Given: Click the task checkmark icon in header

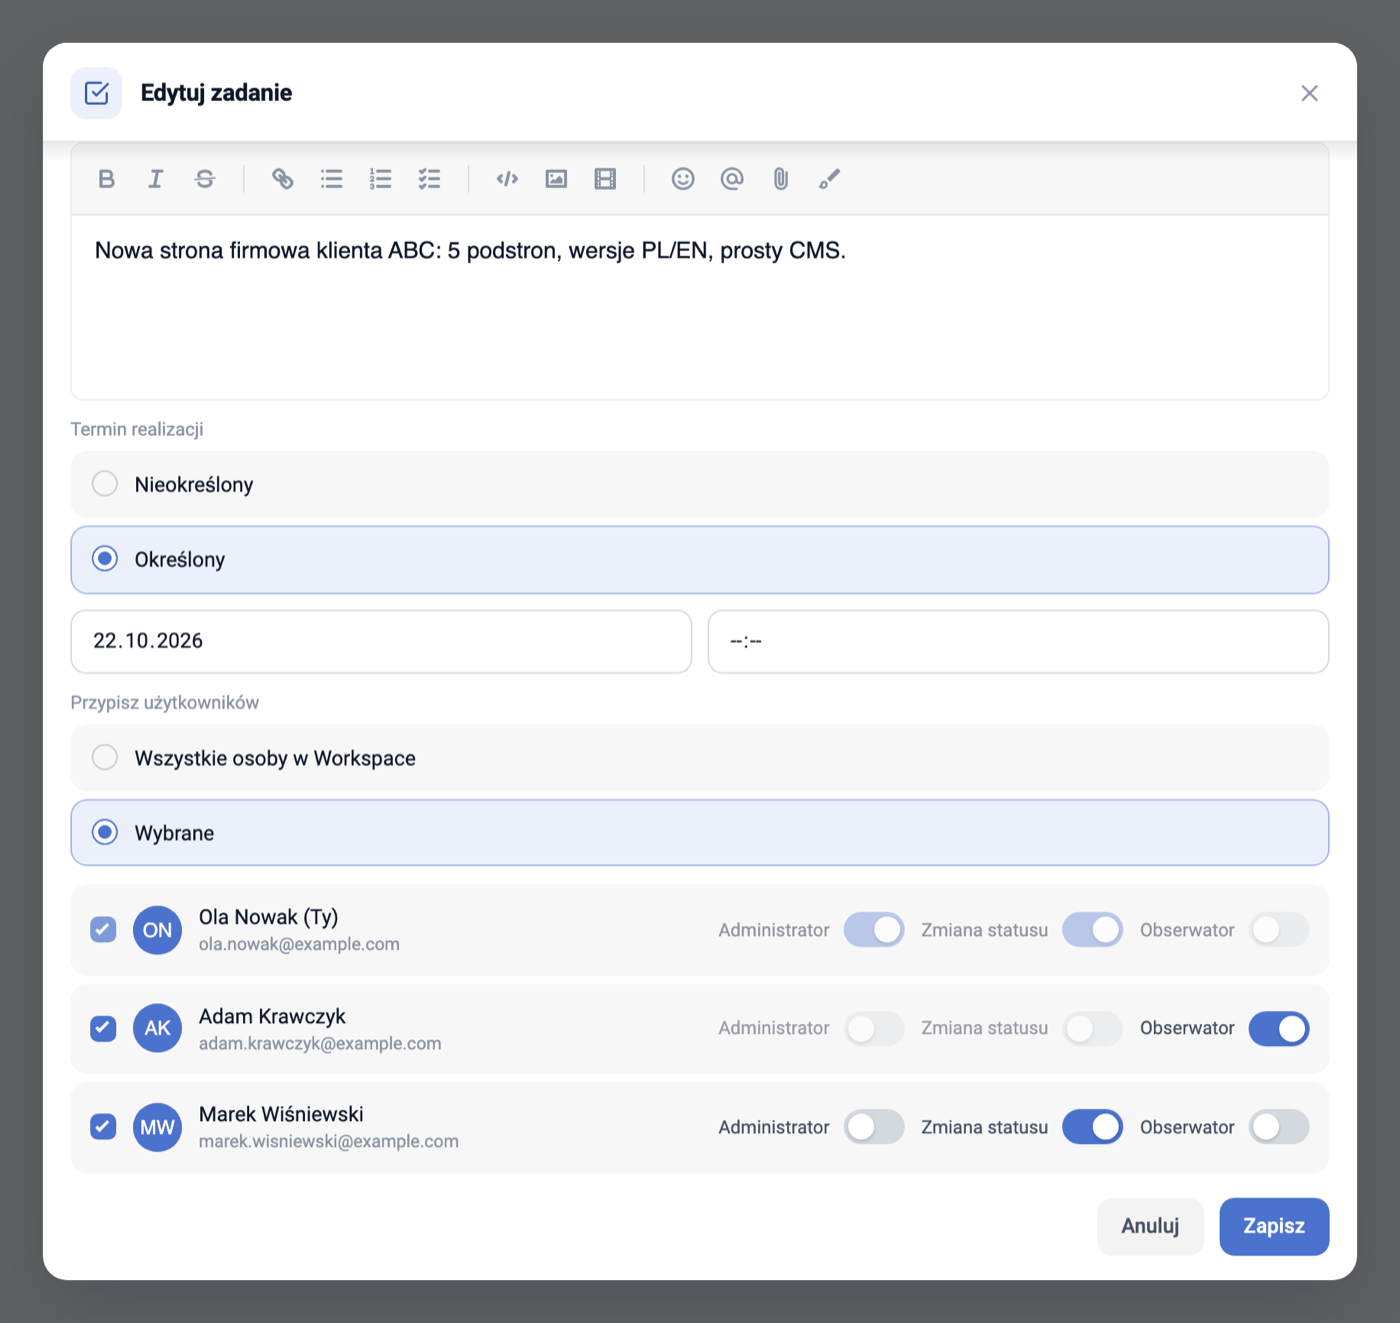Looking at the screenshot, I should point(96,93).
